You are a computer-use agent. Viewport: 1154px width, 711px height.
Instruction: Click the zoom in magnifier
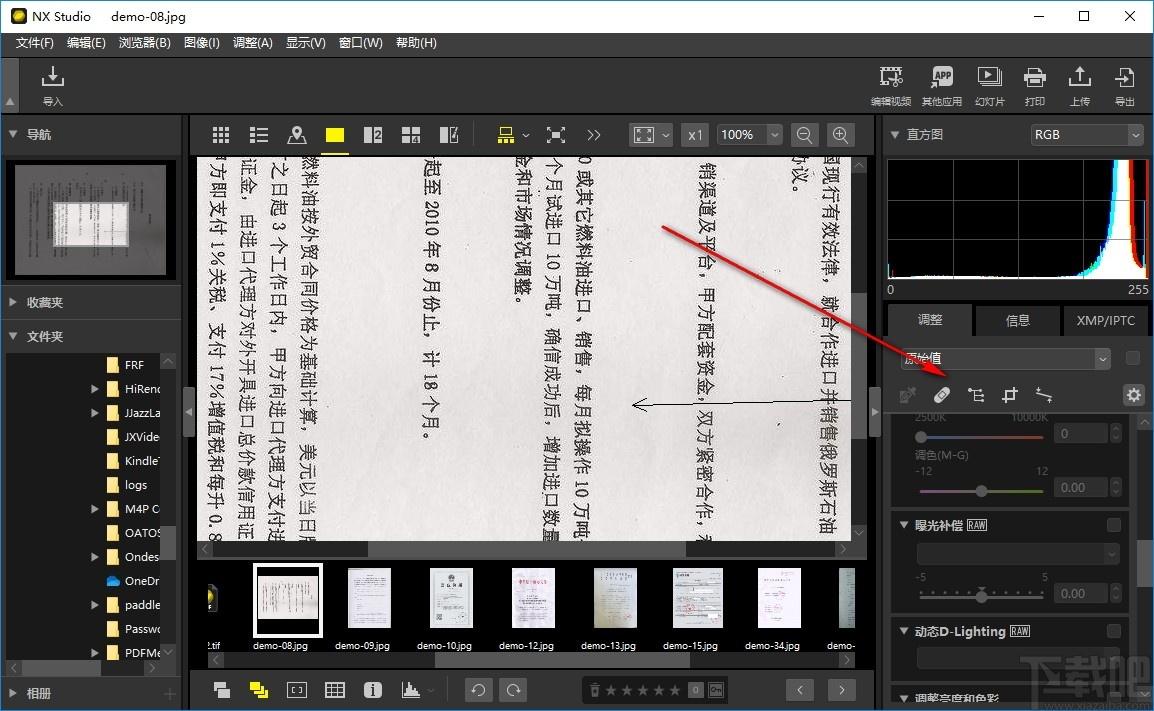click(x=840, y=135)
